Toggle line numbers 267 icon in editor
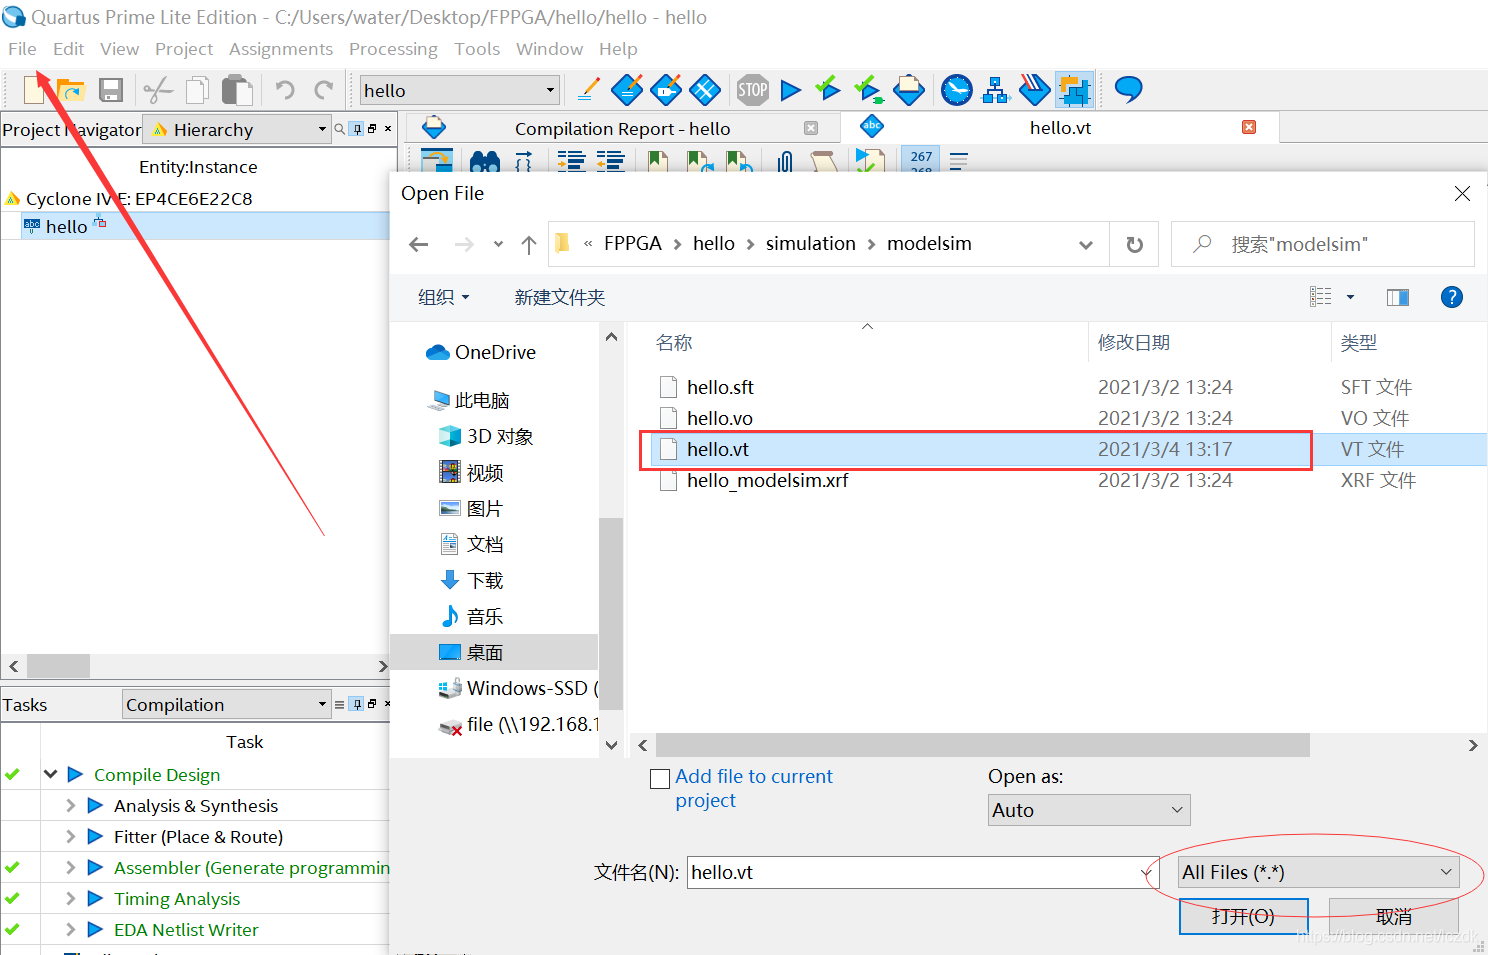Viewport: 1488px width, 955px height. pyautogui.click(x=921, y=160)
